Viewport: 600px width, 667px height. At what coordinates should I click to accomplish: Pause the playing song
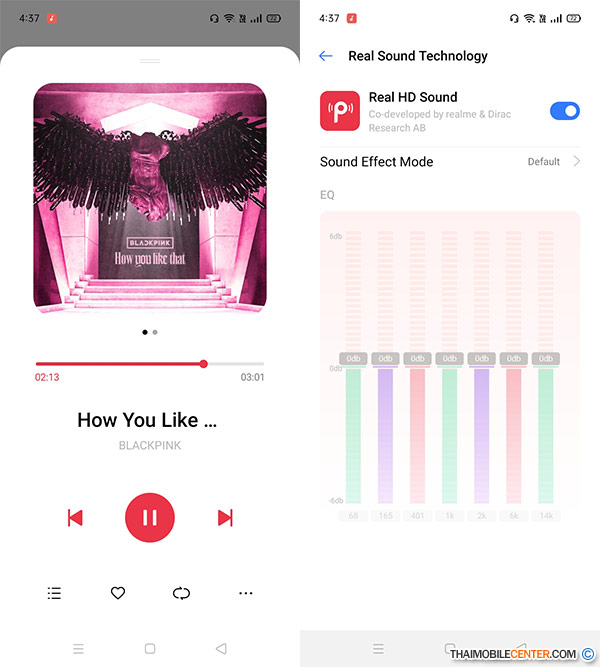[150, 517]
